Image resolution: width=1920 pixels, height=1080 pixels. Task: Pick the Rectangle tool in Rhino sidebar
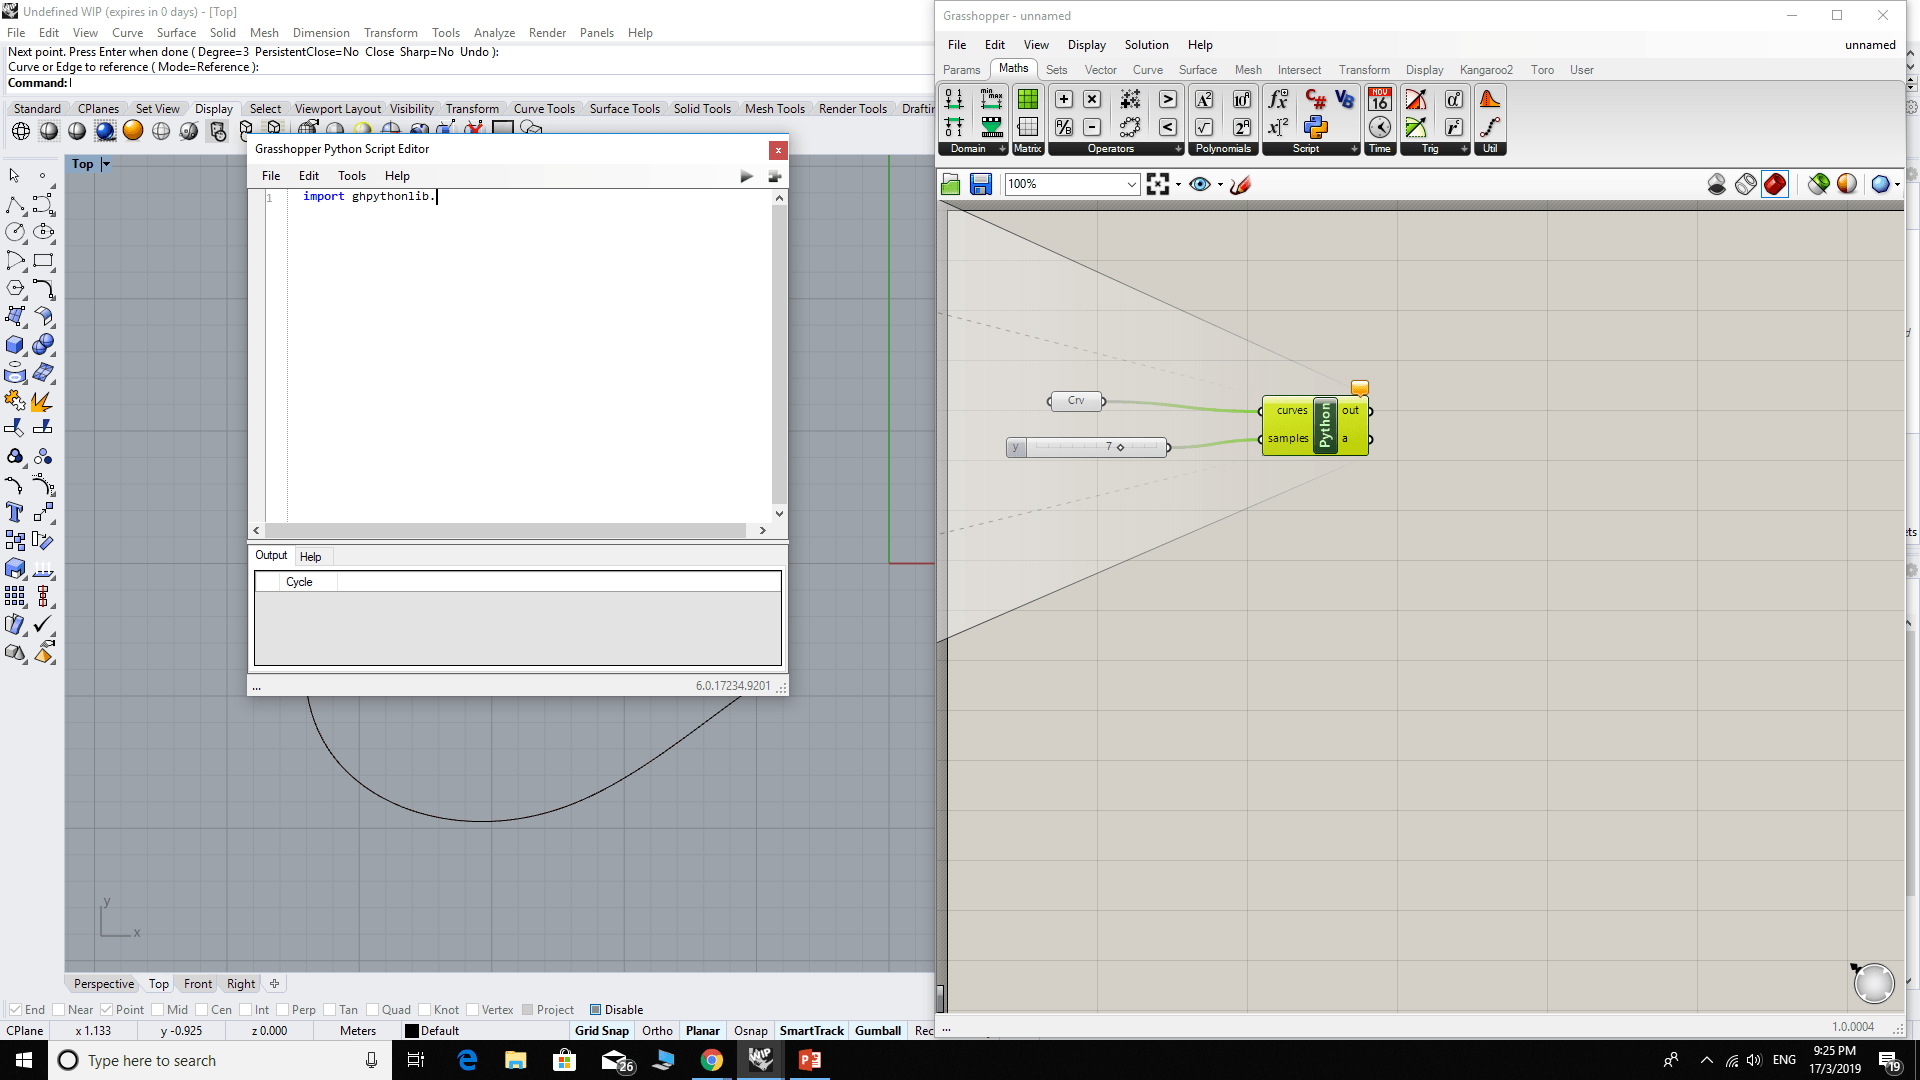click(43, 261)
